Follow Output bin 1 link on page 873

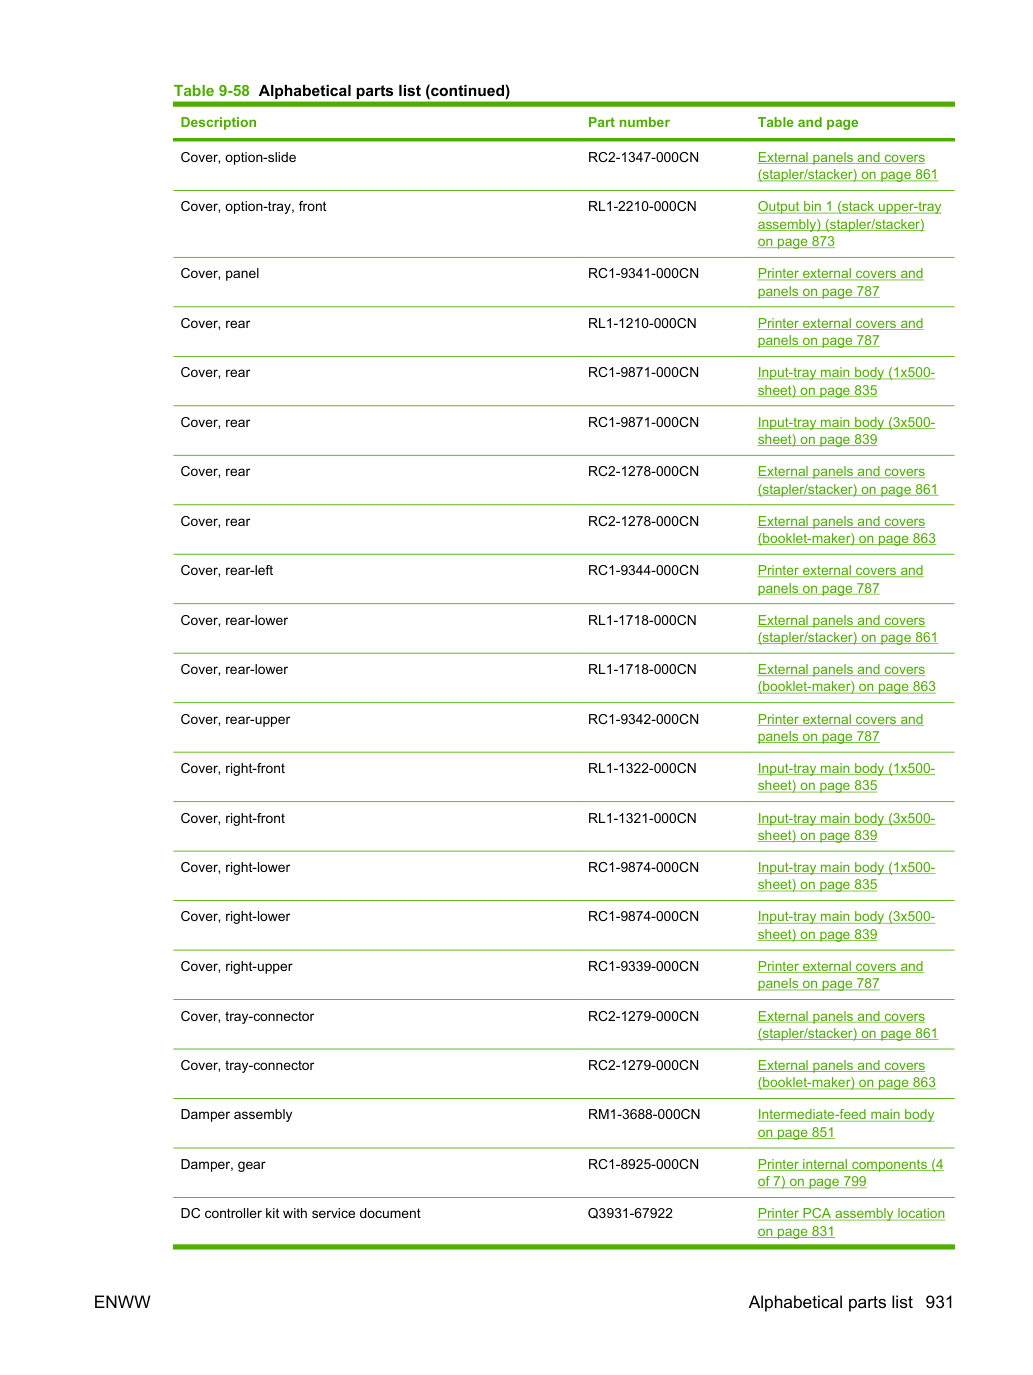point(849,224)
